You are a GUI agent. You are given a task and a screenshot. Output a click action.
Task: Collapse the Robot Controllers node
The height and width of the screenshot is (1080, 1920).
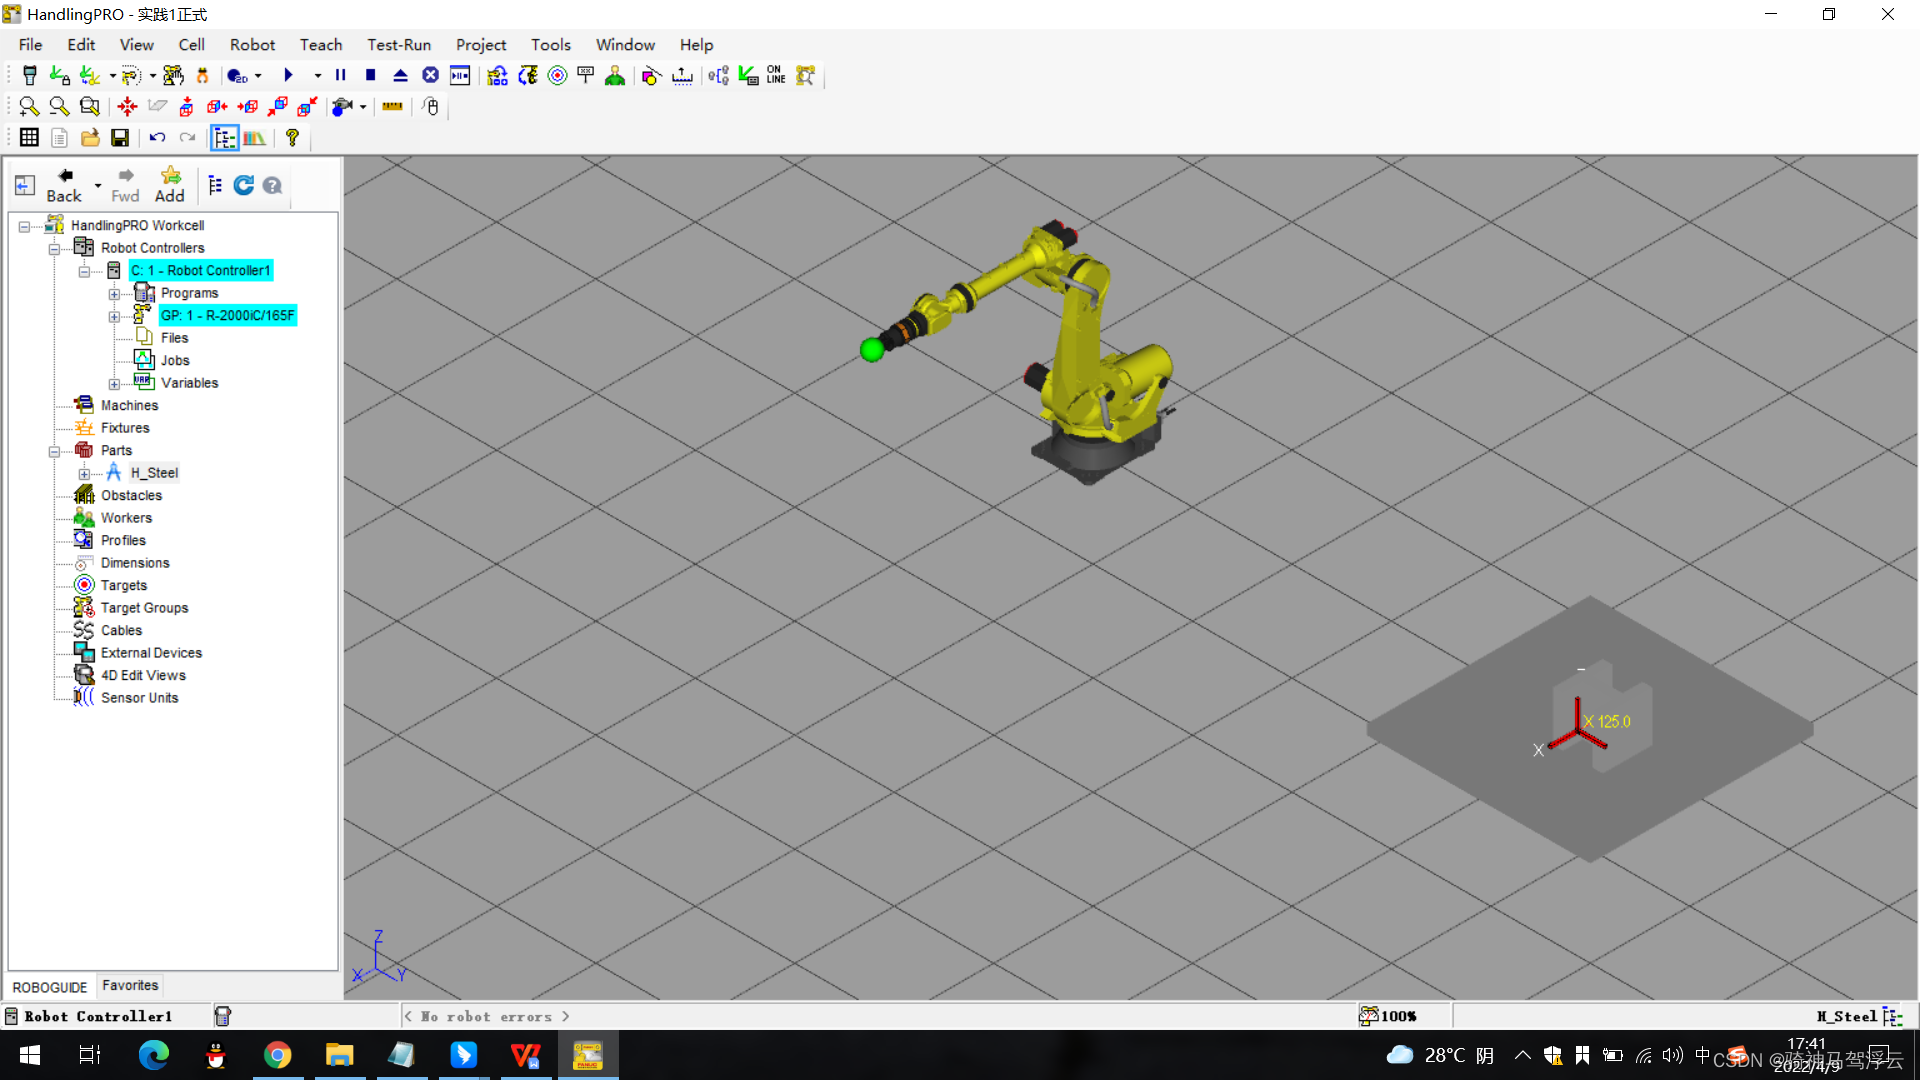(x=54, y=248)
